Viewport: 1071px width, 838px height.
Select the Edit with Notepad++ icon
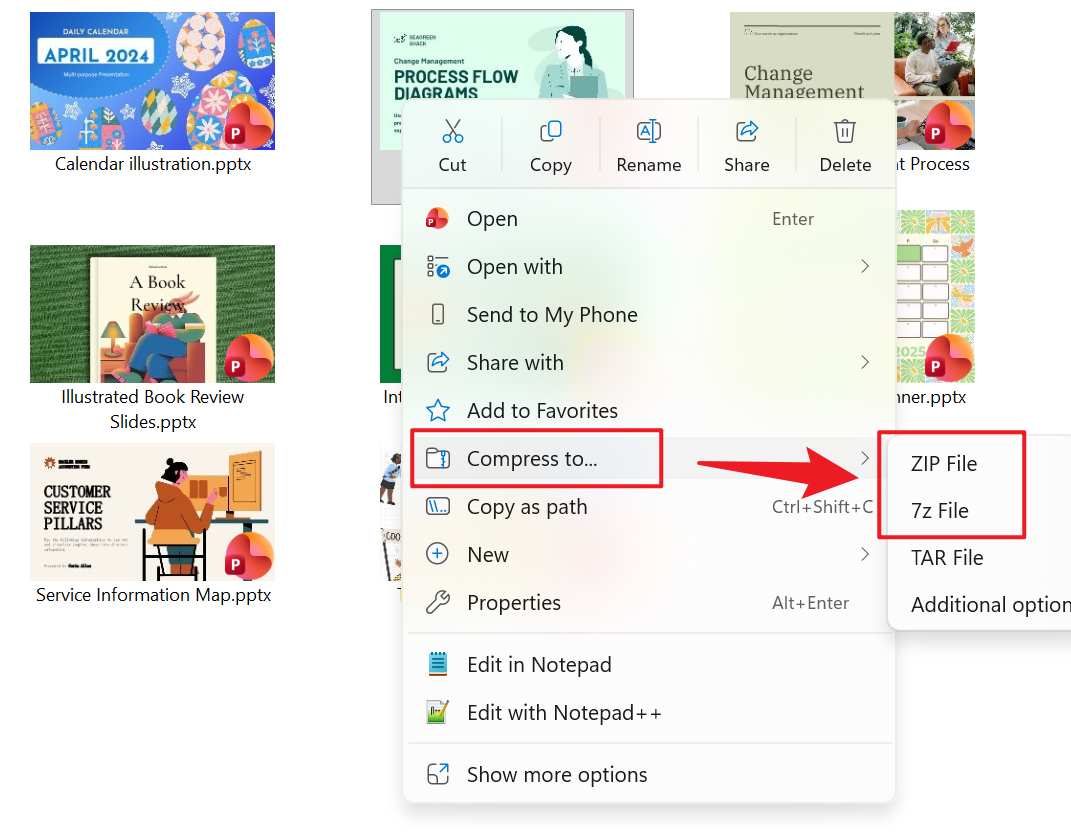438,712
